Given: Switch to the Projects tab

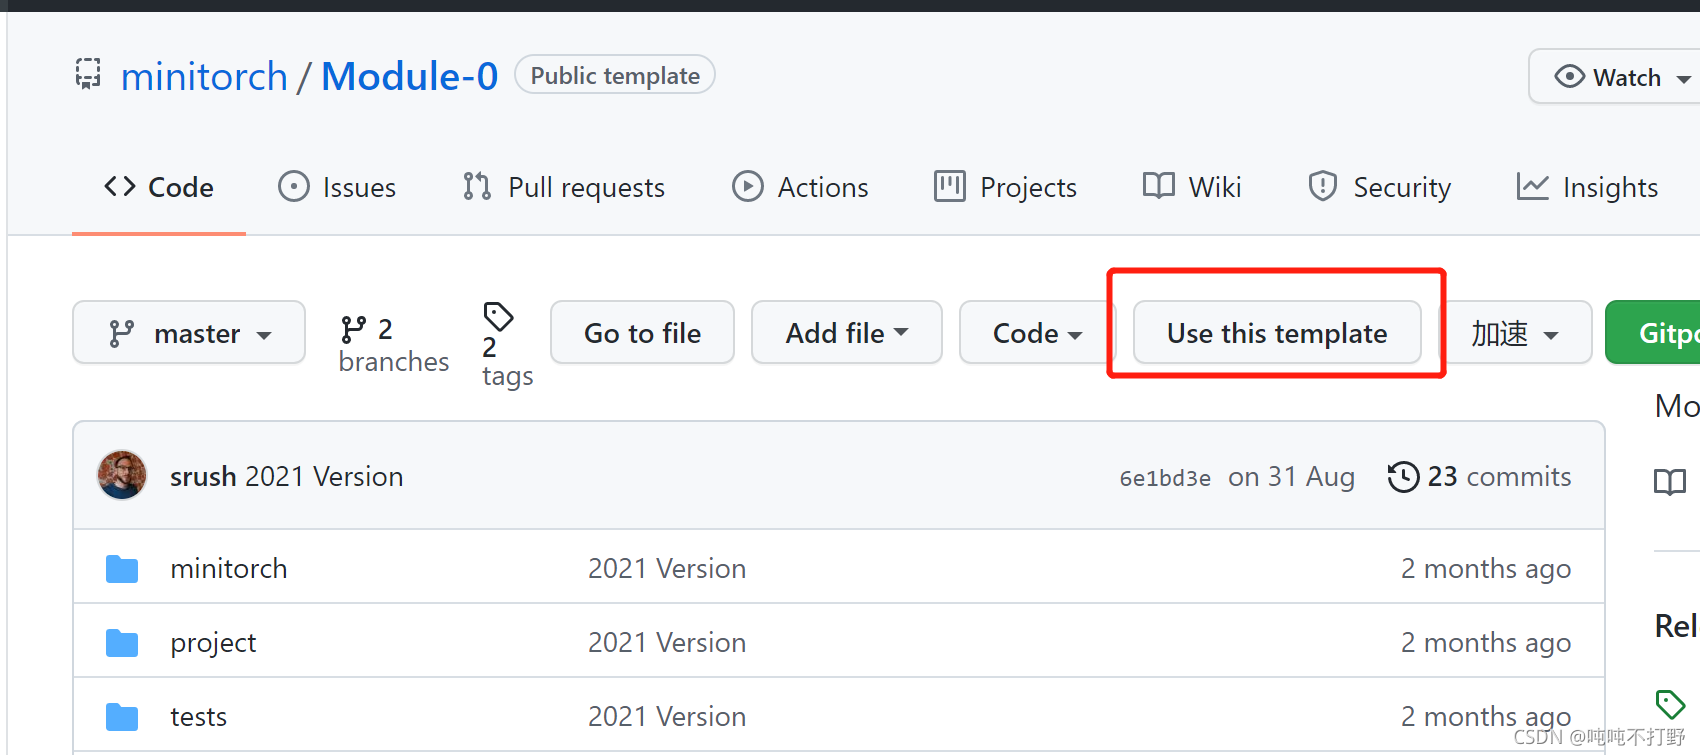Looking at the screenshot, I should 1005,187.
